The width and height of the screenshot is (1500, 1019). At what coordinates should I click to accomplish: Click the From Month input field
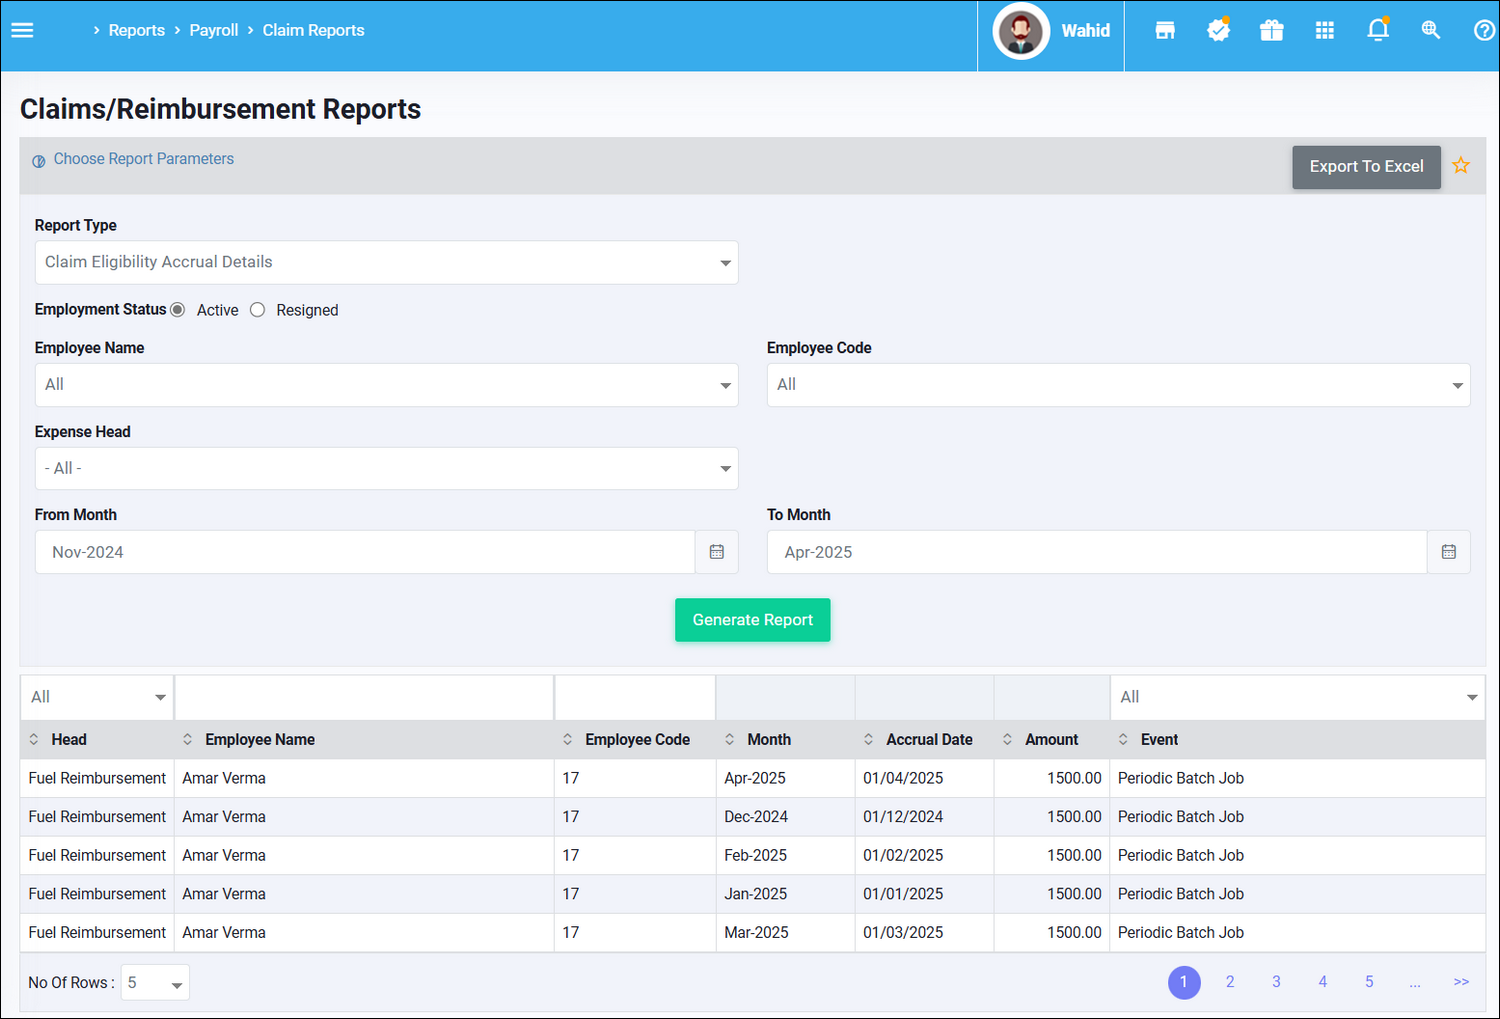[x=365, y=552]
